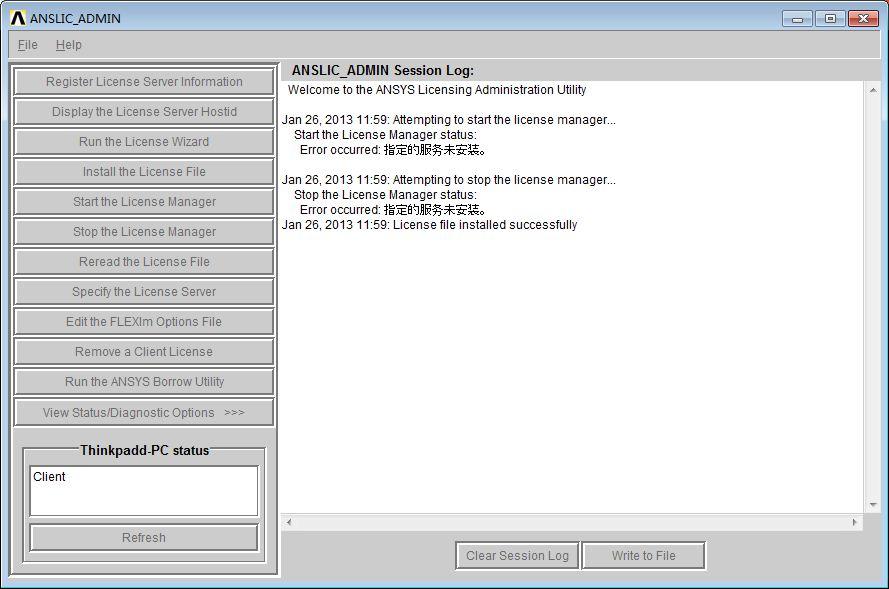Click 'Stop the License Manager status:' log line
The image size is (889, 589).
pyautogui.click(x=386, y=195)
